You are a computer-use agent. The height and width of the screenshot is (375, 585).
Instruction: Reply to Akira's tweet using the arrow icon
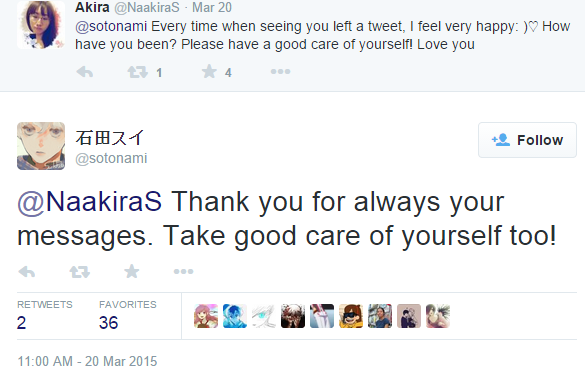[x=85, y=72]
